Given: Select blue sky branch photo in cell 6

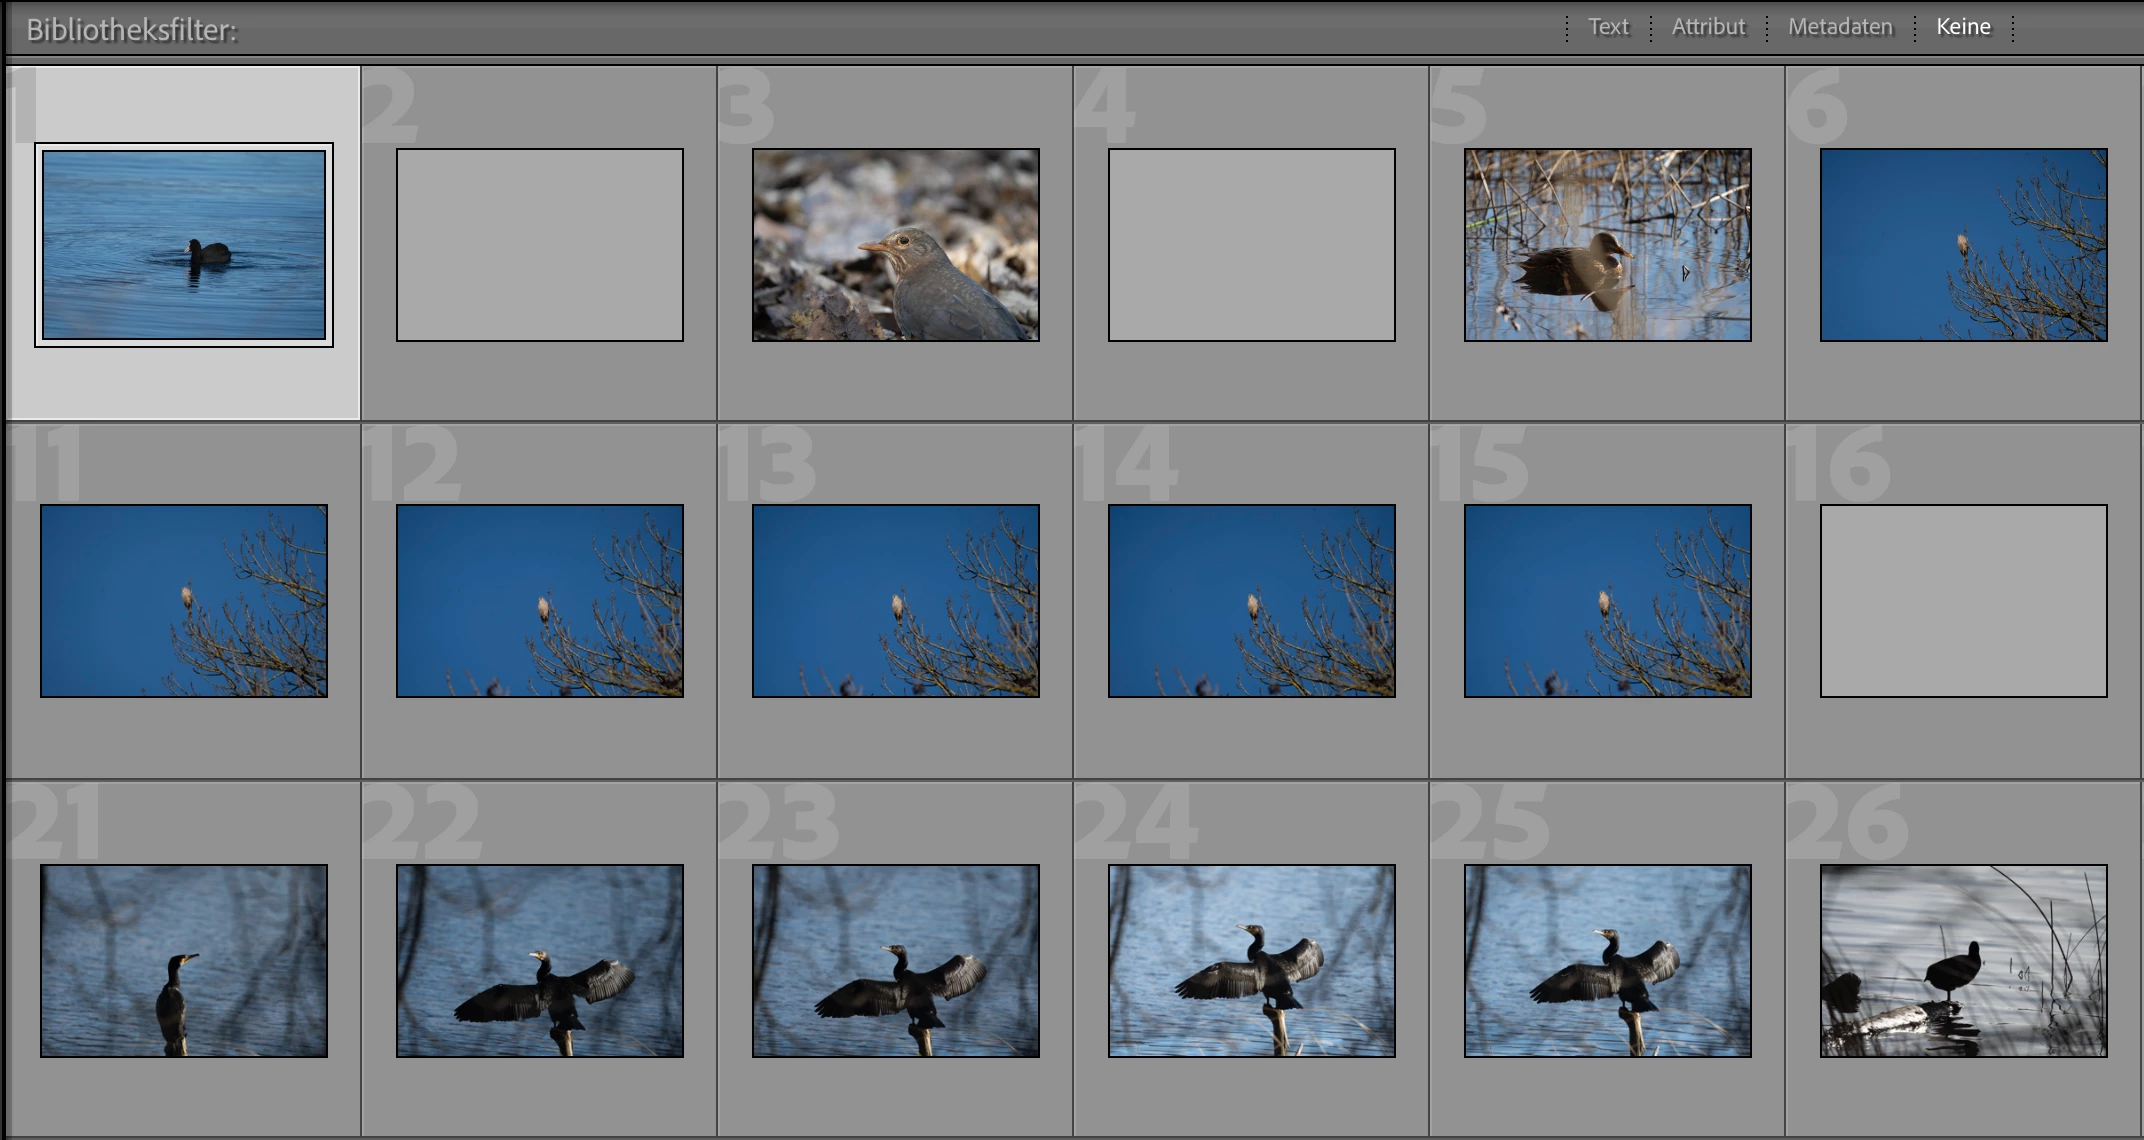Looking at the screenshot, I should pyautogui.click(x=1964, y=245).
